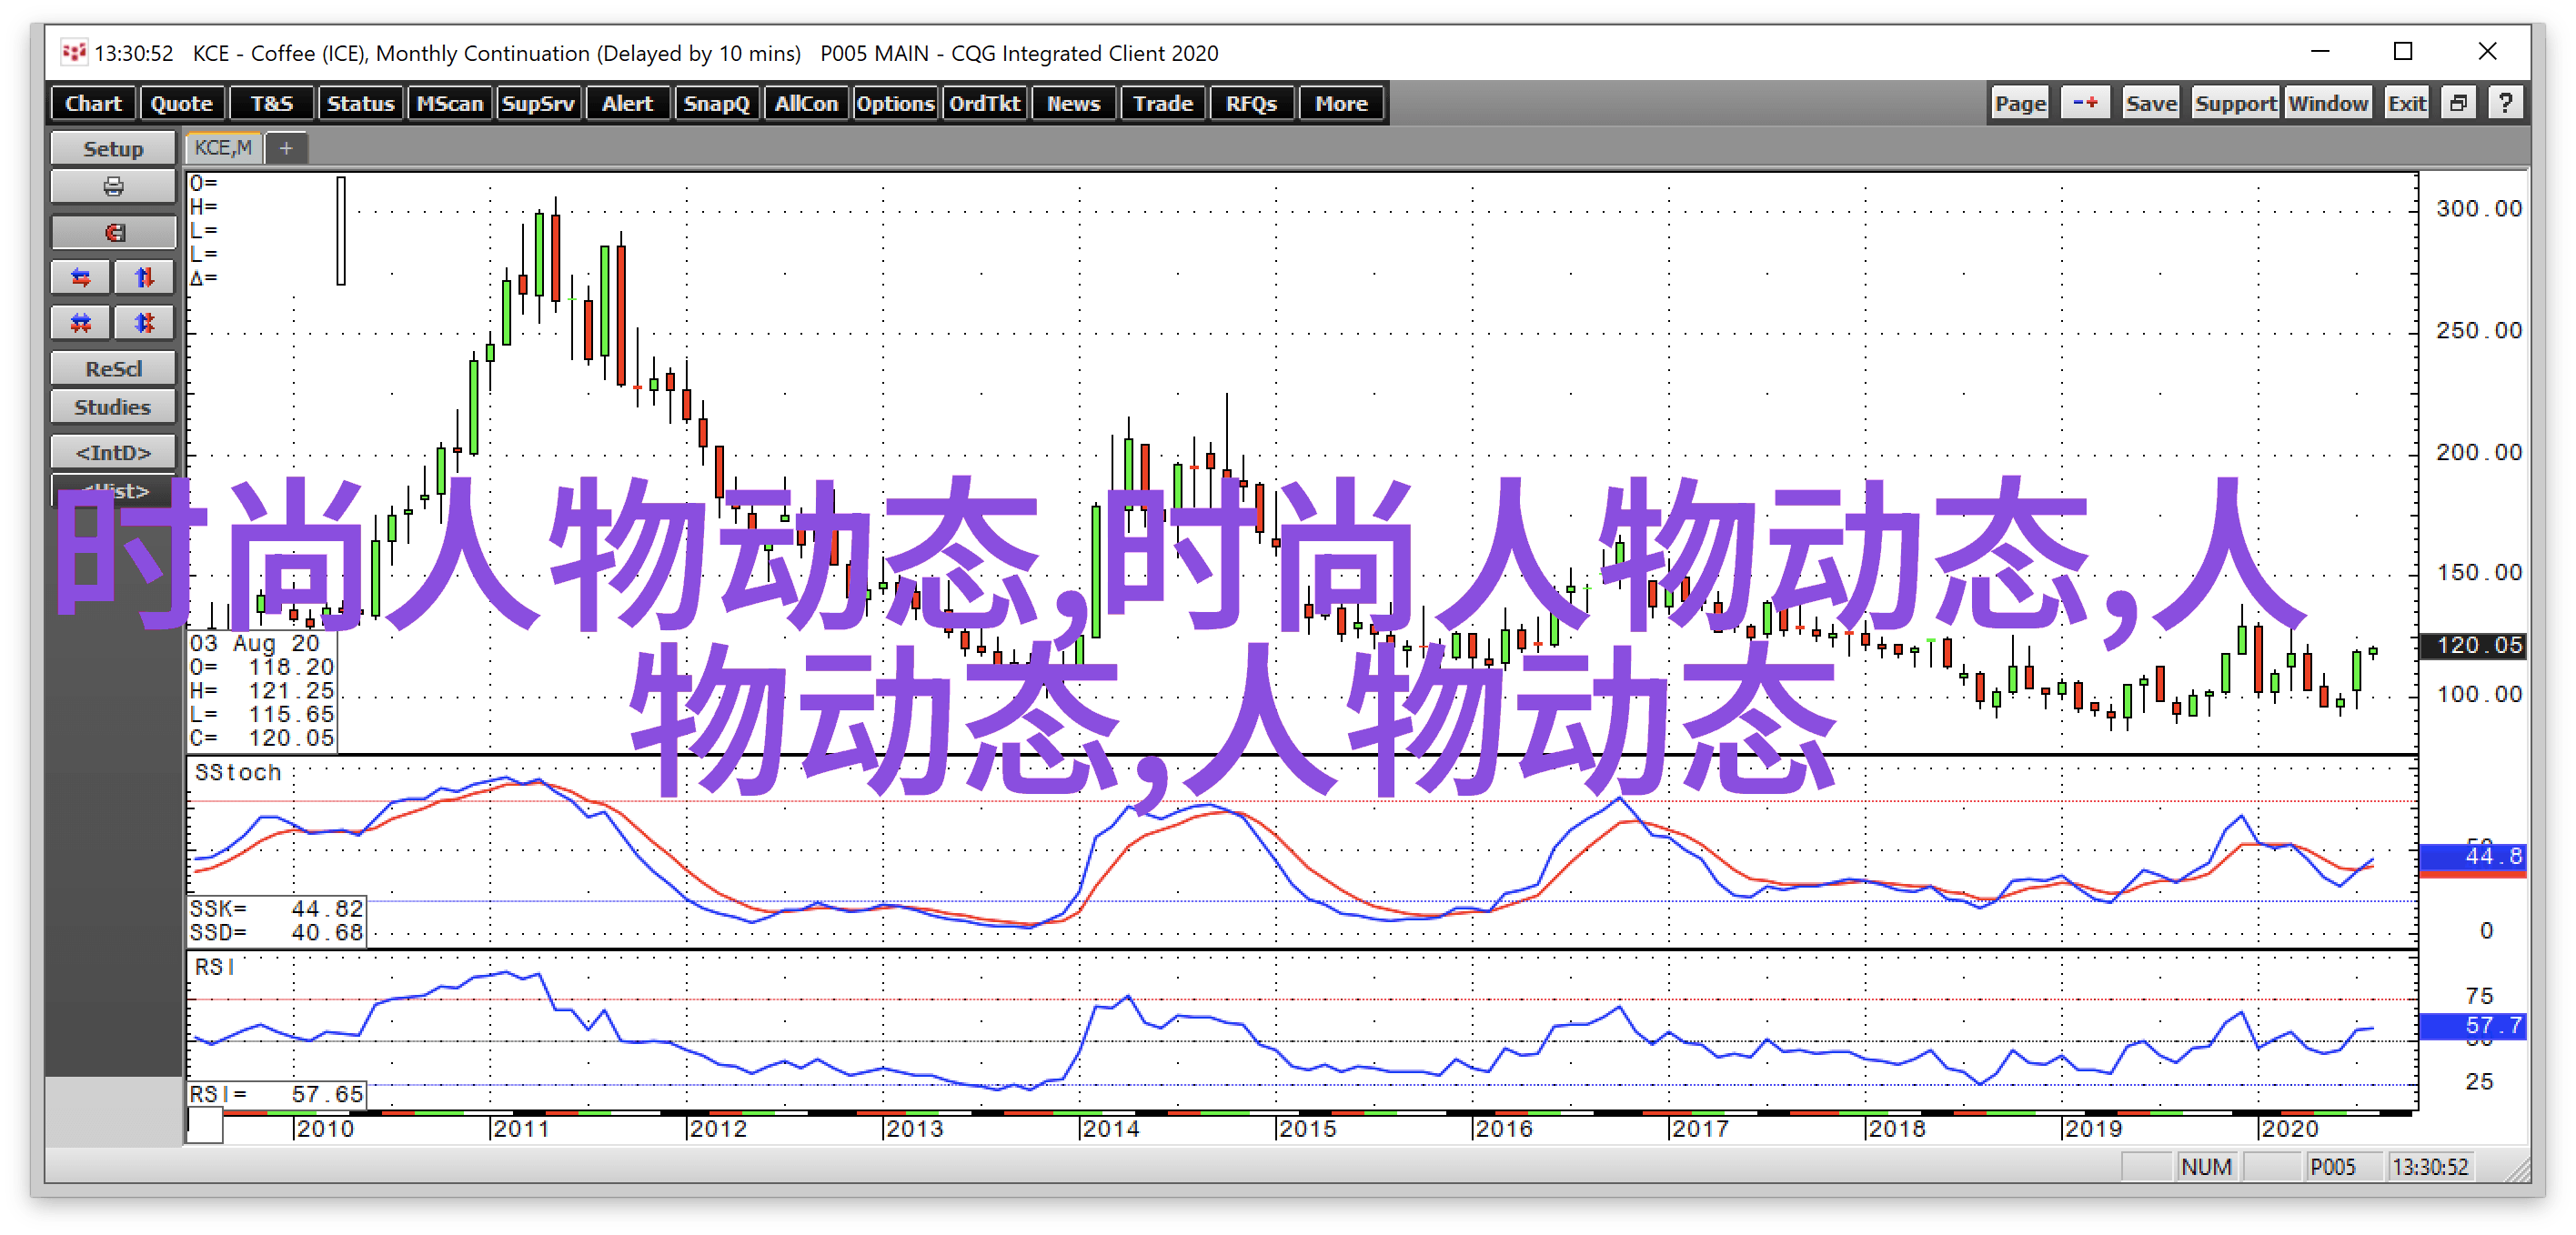
Task: Click the question mark help icon
Action: coord(2505,103)
